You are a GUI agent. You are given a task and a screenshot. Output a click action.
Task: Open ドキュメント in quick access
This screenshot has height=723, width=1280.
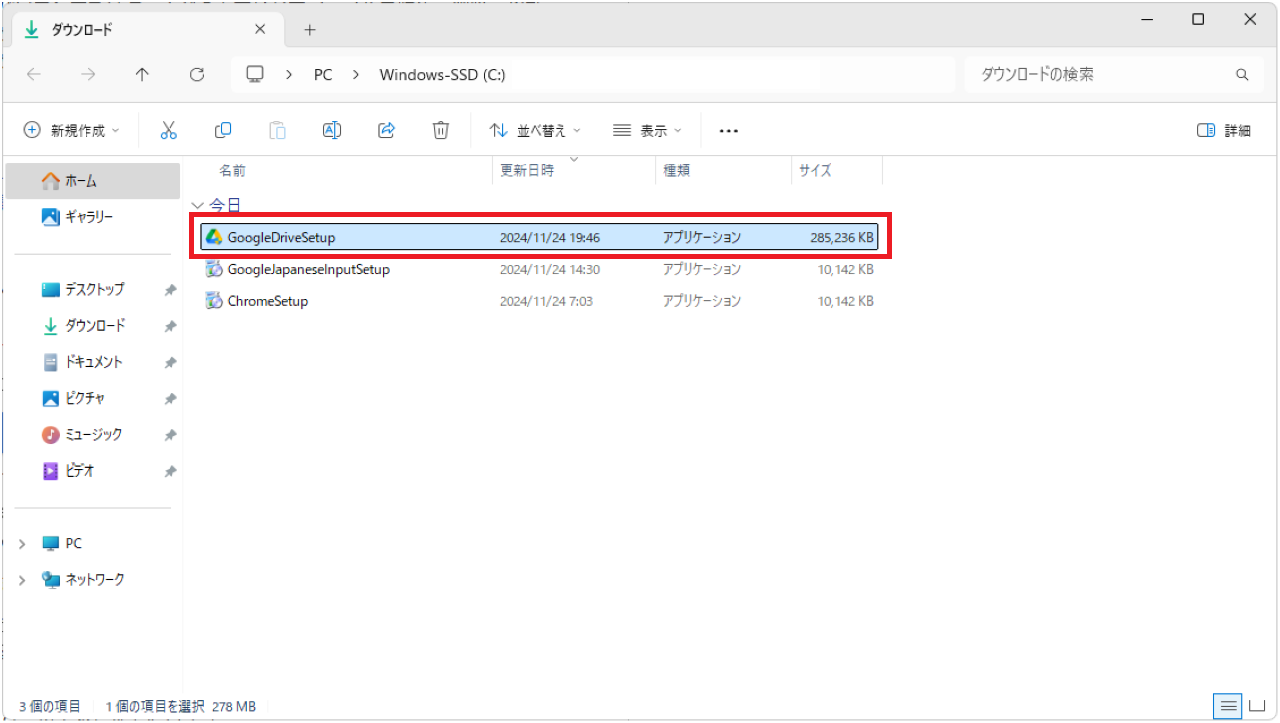[94, 362]
